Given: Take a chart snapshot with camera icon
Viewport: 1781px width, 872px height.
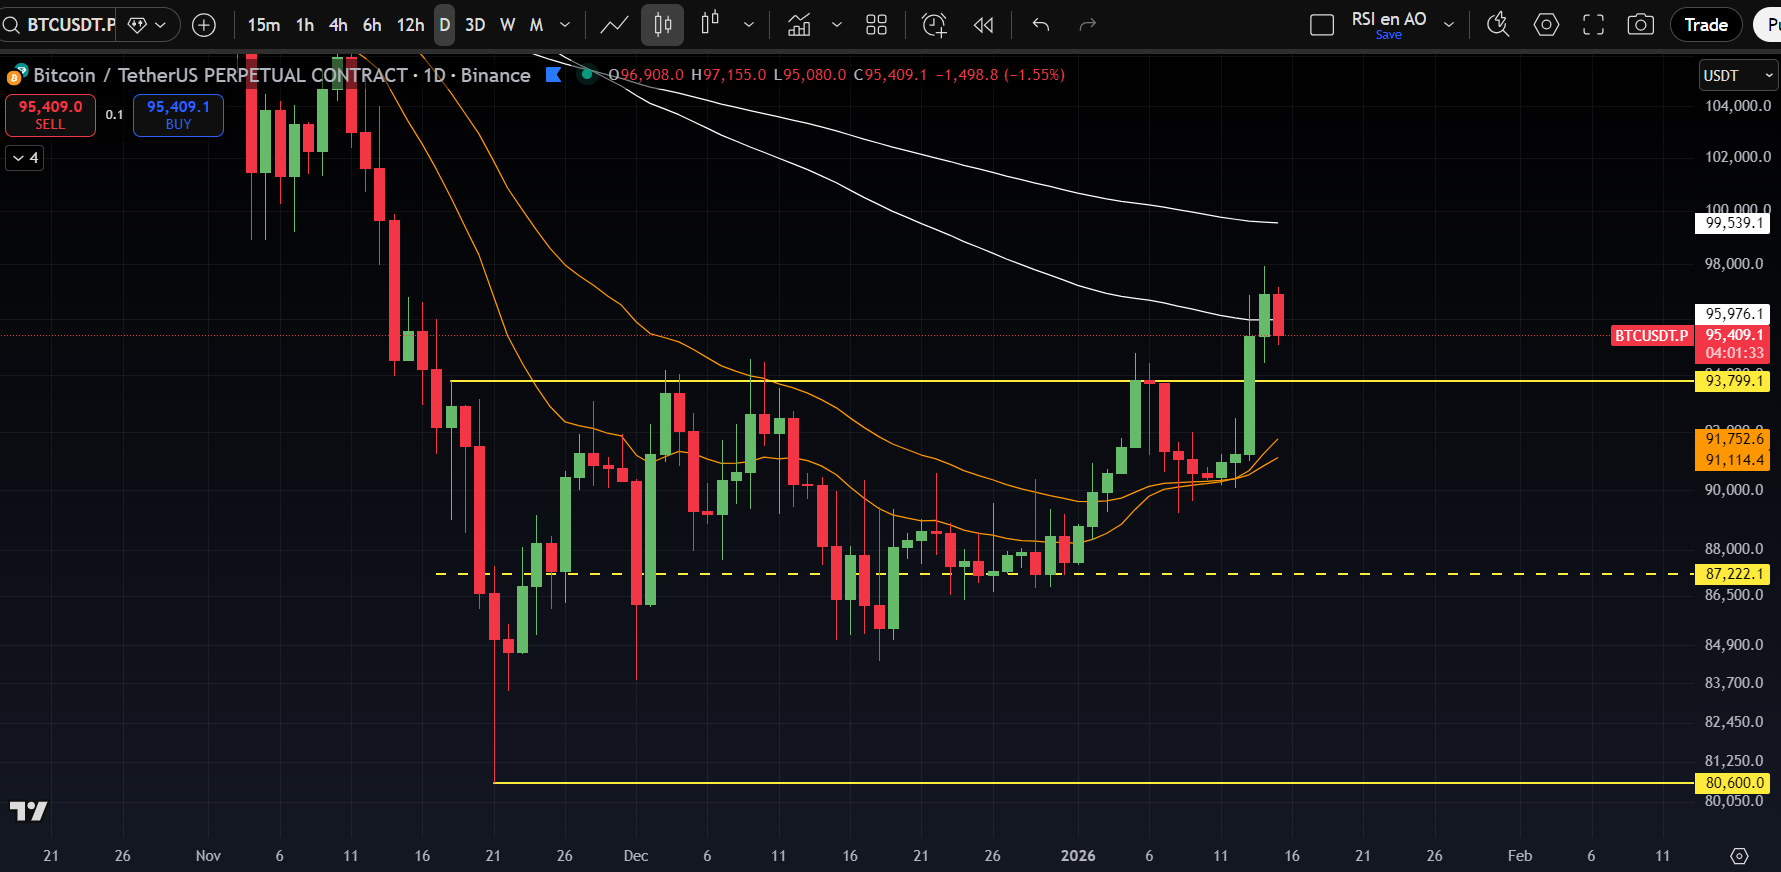Looking at the screenshot, I should [1640, 25].
